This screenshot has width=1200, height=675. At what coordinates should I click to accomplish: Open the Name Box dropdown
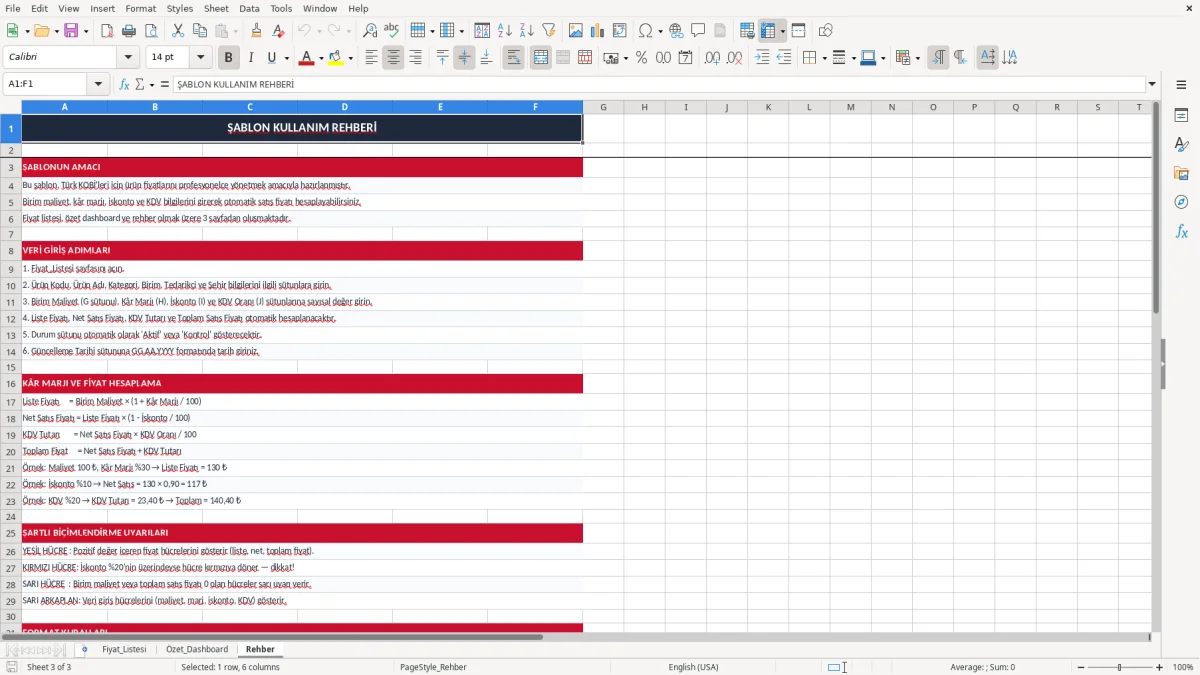[99, 84]
